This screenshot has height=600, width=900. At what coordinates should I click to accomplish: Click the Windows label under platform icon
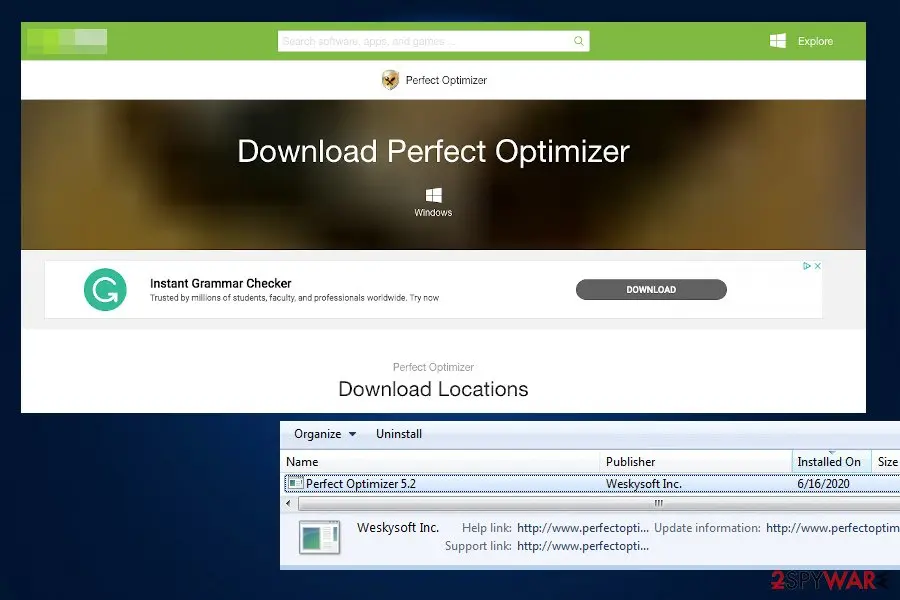coord(433,212)
